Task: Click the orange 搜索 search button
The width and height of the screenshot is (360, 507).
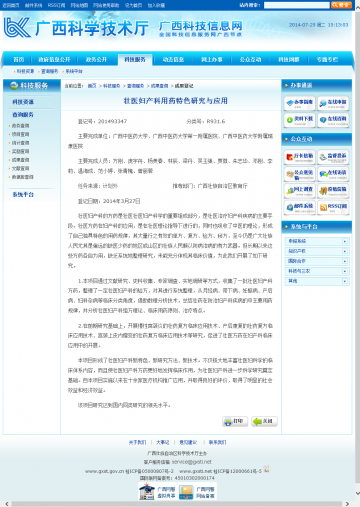Action: [x=341, y=5]
